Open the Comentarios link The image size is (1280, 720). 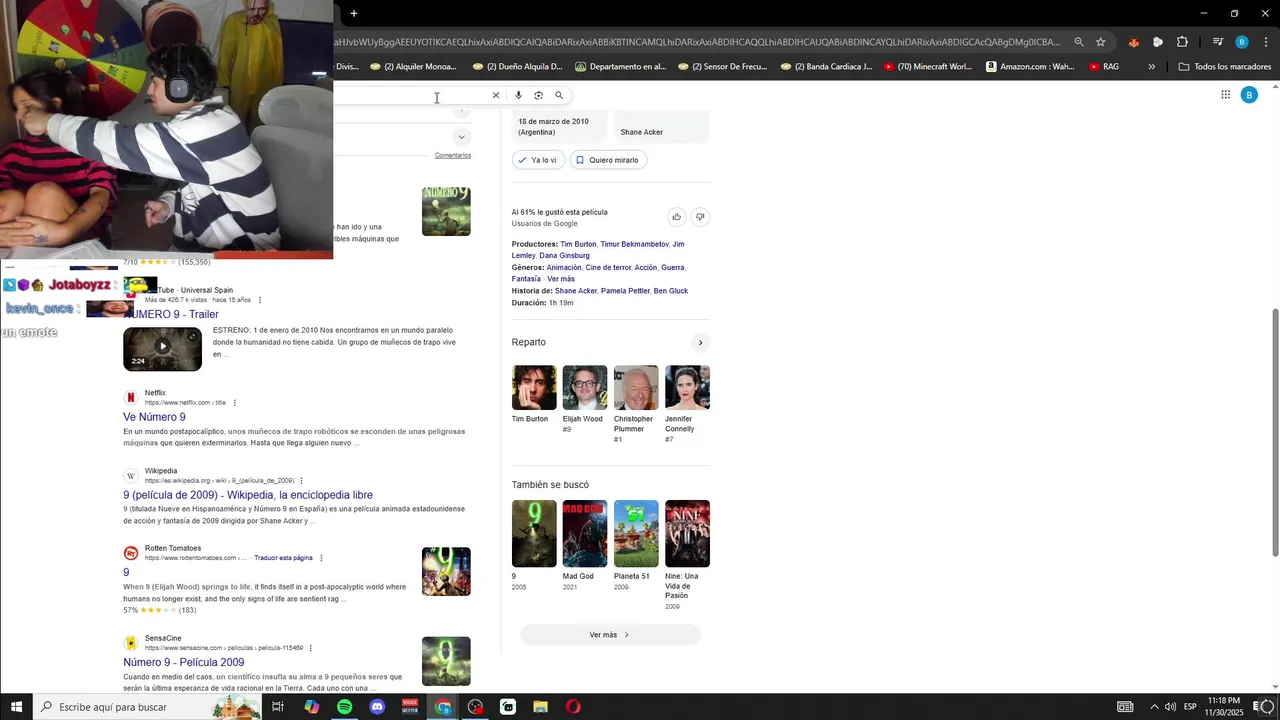coord(453,155)
